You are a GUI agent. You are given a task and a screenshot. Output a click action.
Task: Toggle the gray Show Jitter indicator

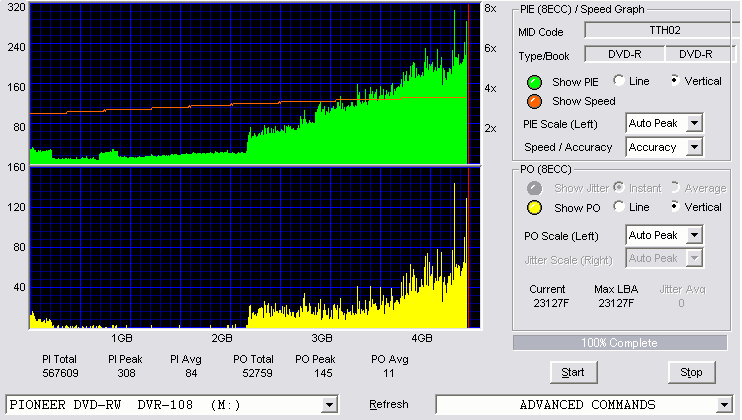tap(534, 188)
